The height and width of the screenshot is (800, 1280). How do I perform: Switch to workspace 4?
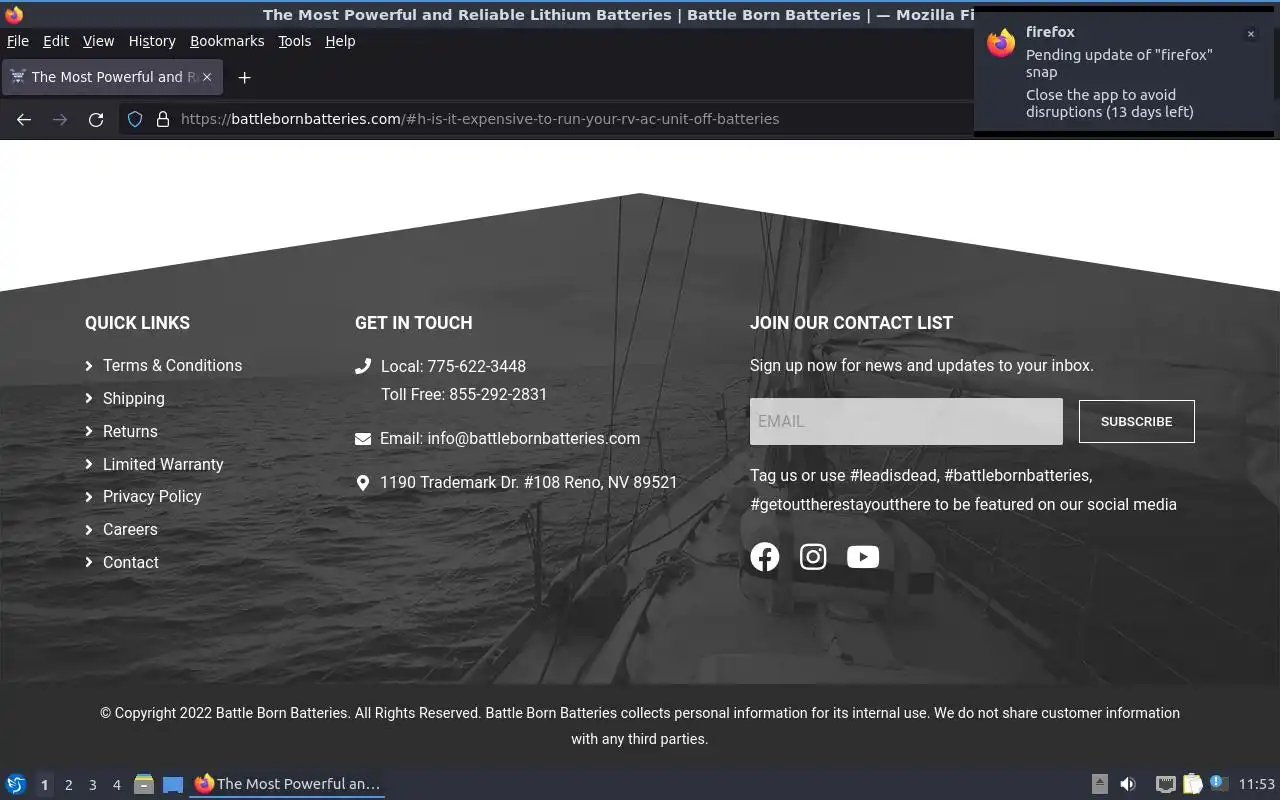click(x=116, y=785)
